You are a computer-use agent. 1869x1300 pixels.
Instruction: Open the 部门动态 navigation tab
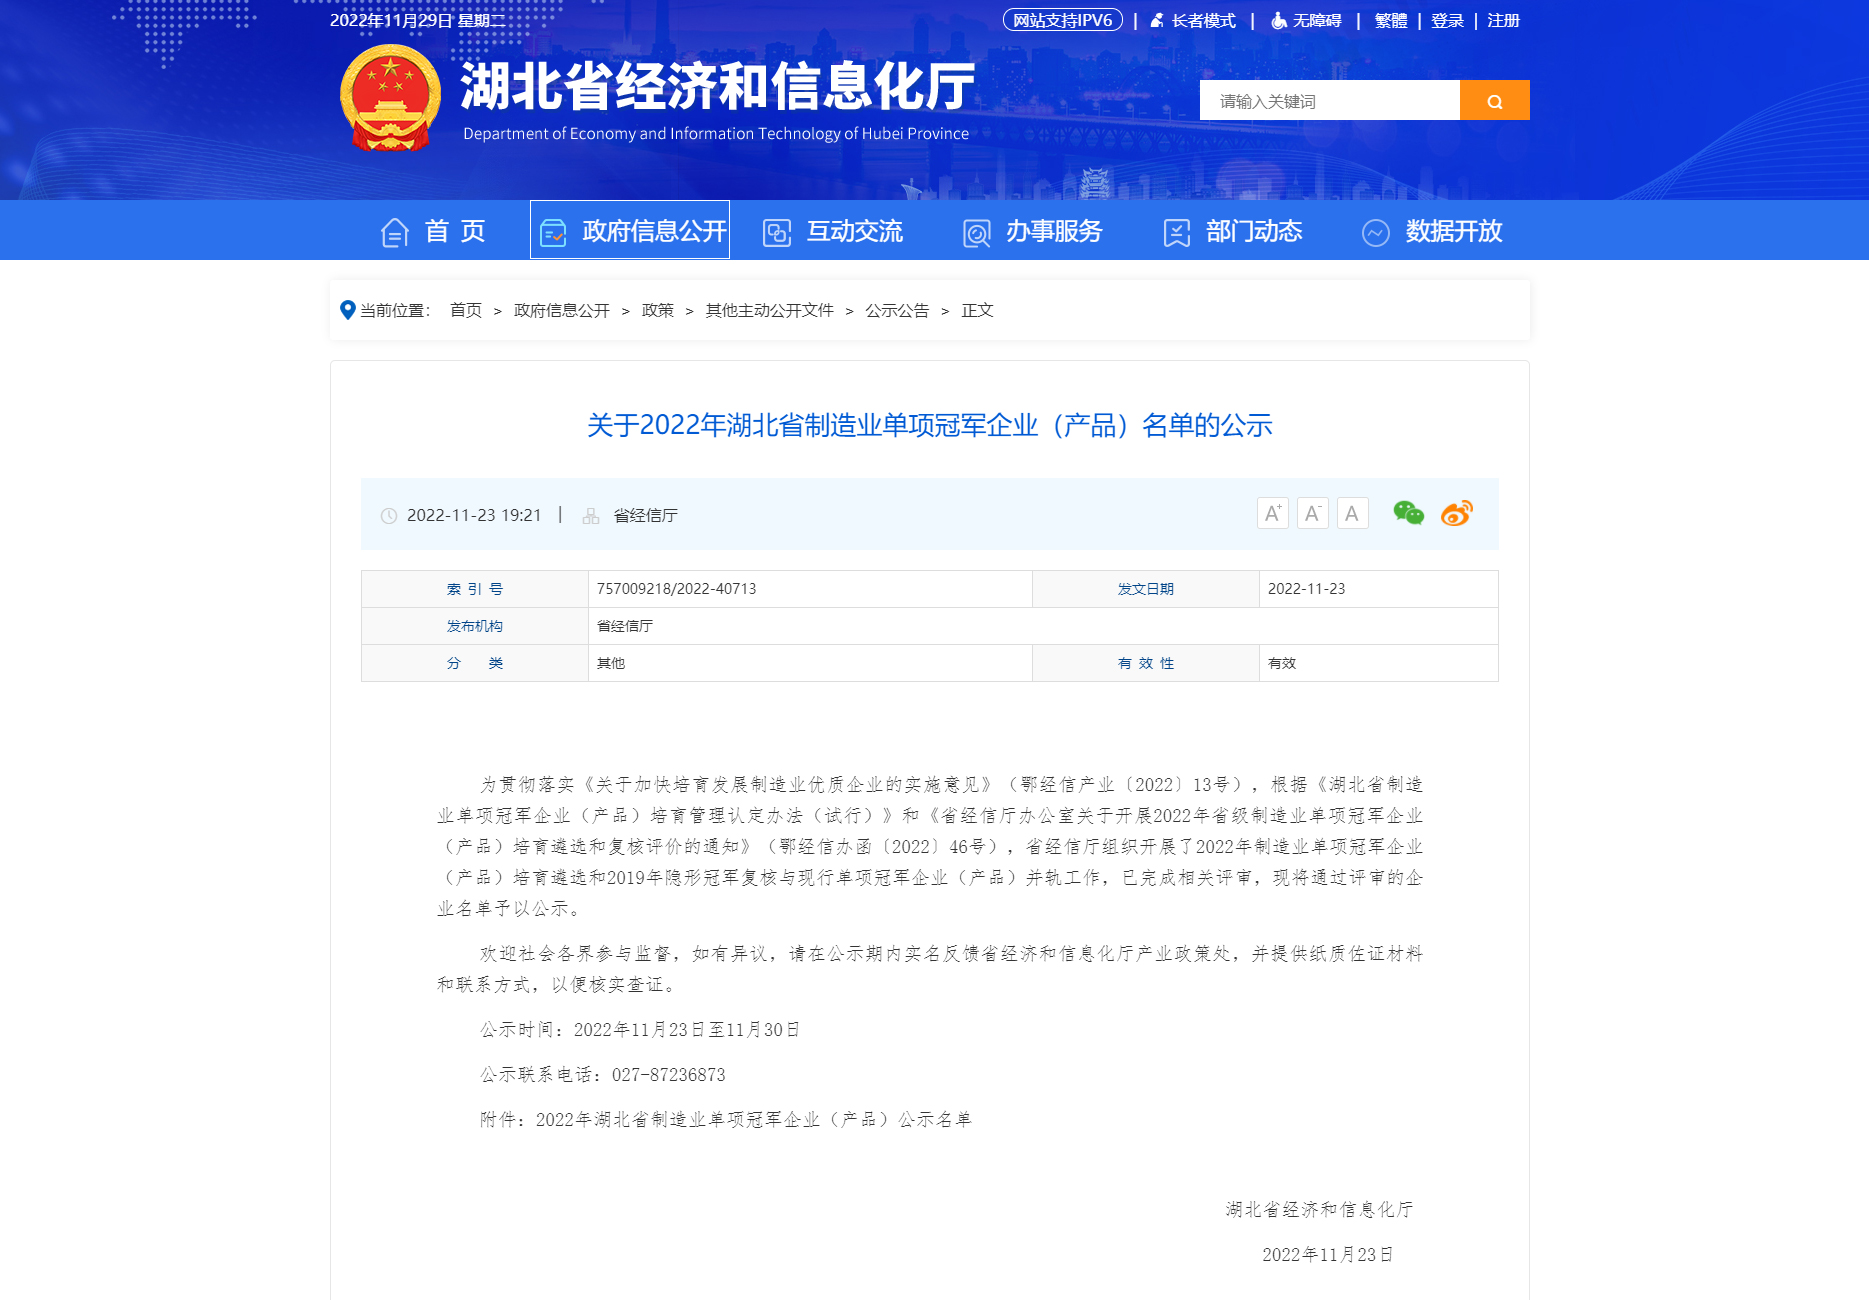[1232, 231]
